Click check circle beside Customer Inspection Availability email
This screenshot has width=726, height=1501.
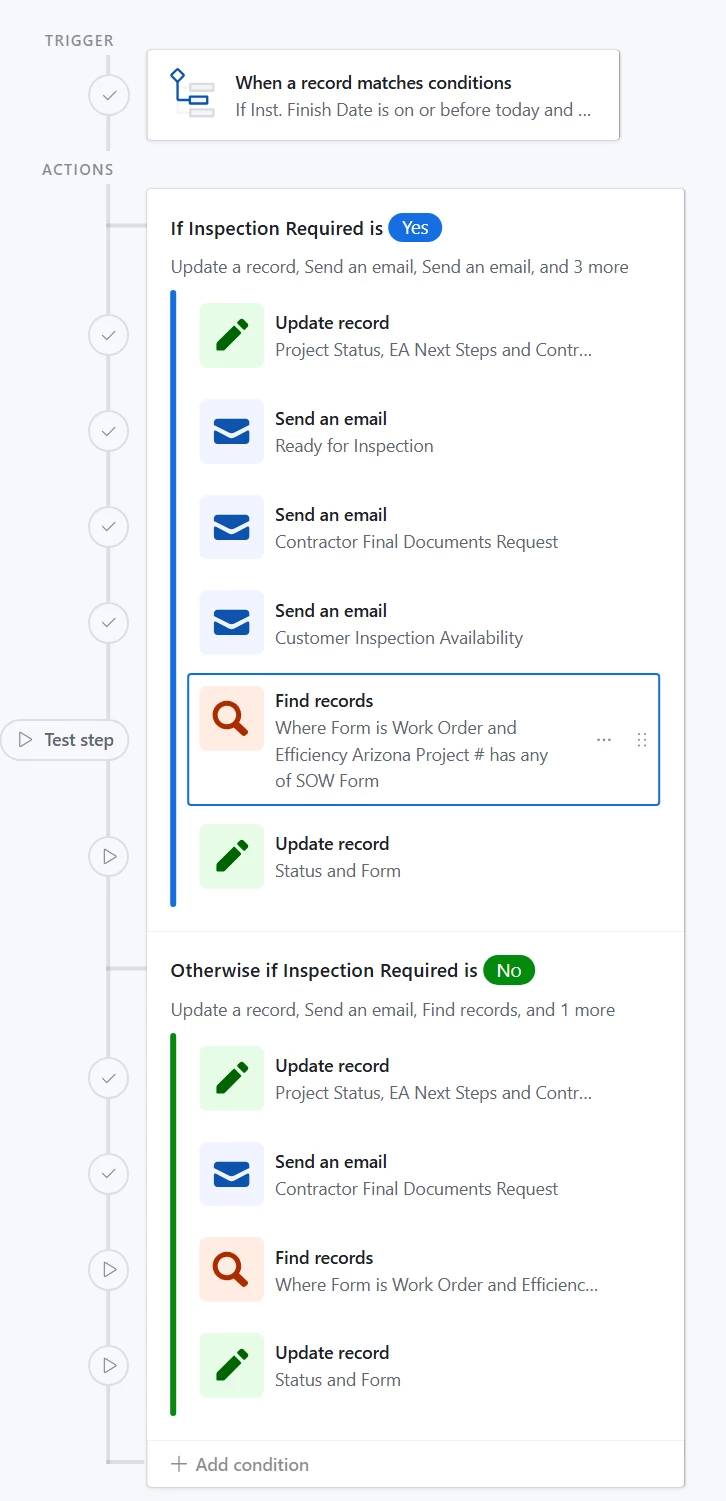click(109, 623)
